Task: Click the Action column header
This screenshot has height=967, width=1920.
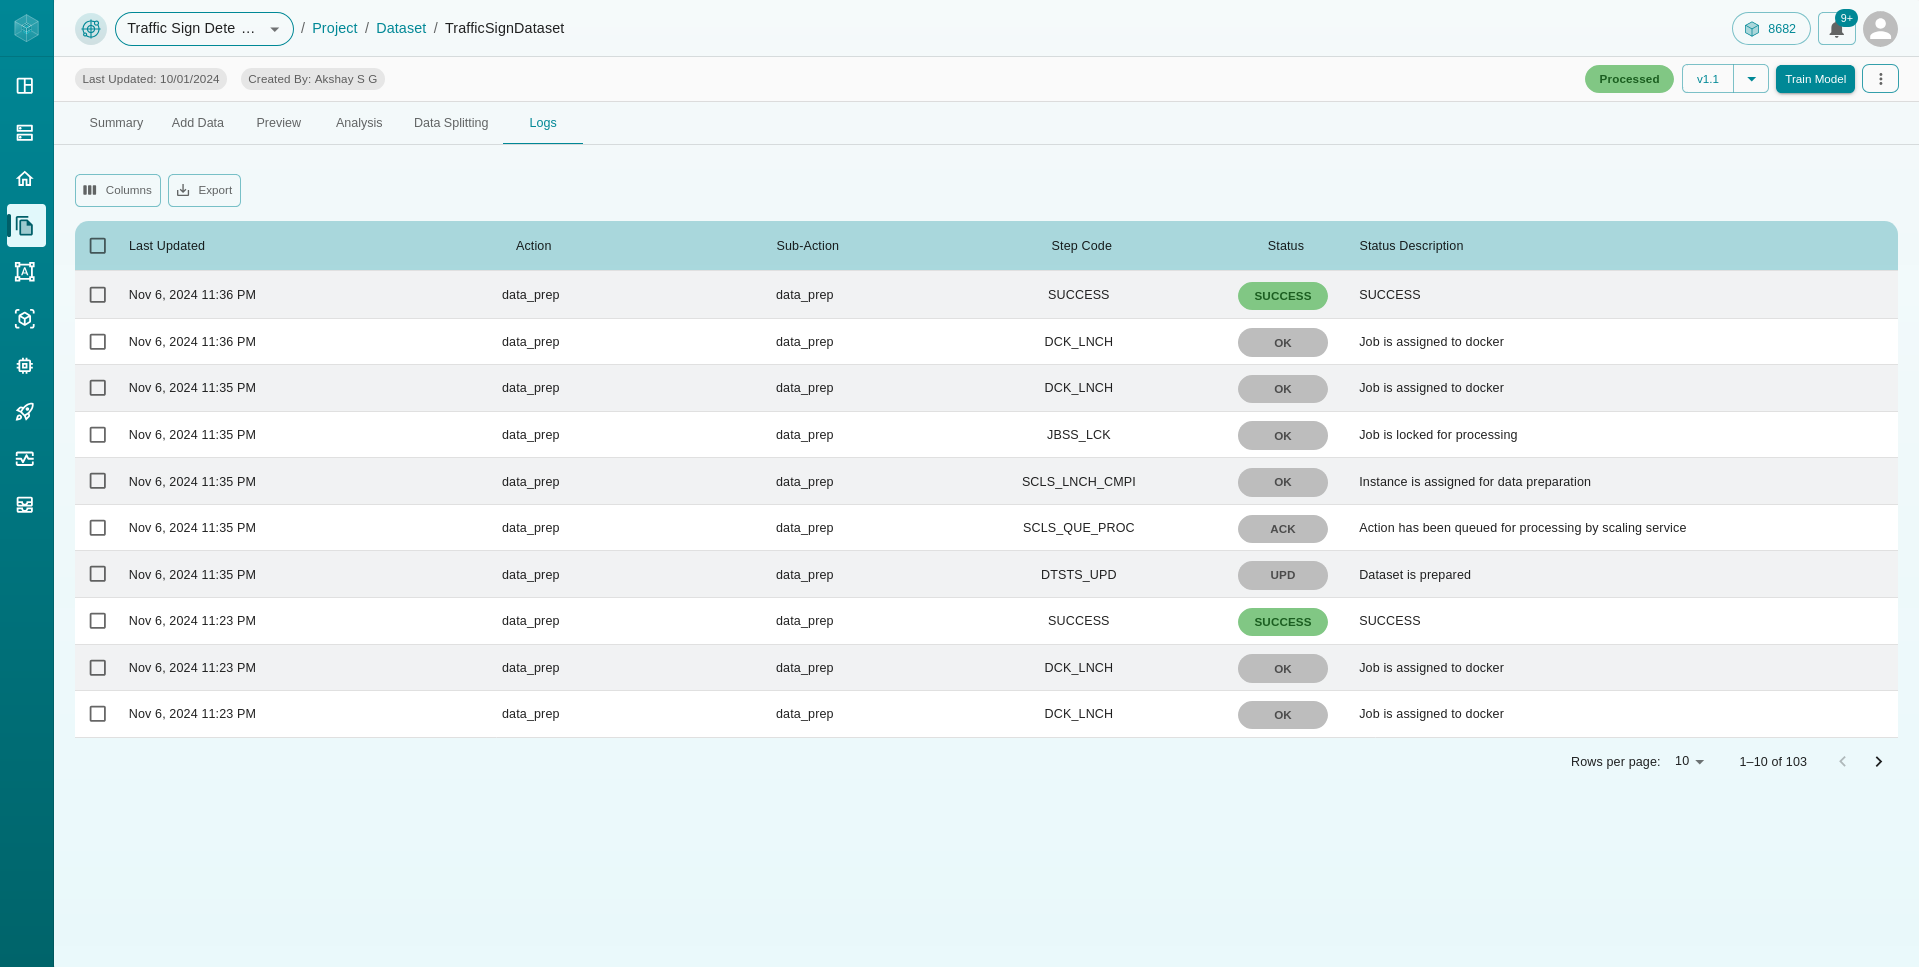Action: 534,246
